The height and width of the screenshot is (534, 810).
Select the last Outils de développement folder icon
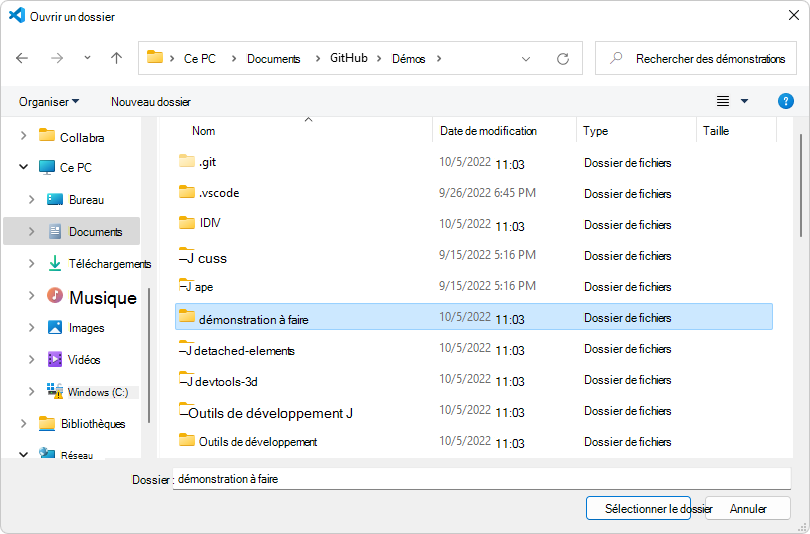tap(186, 439)
